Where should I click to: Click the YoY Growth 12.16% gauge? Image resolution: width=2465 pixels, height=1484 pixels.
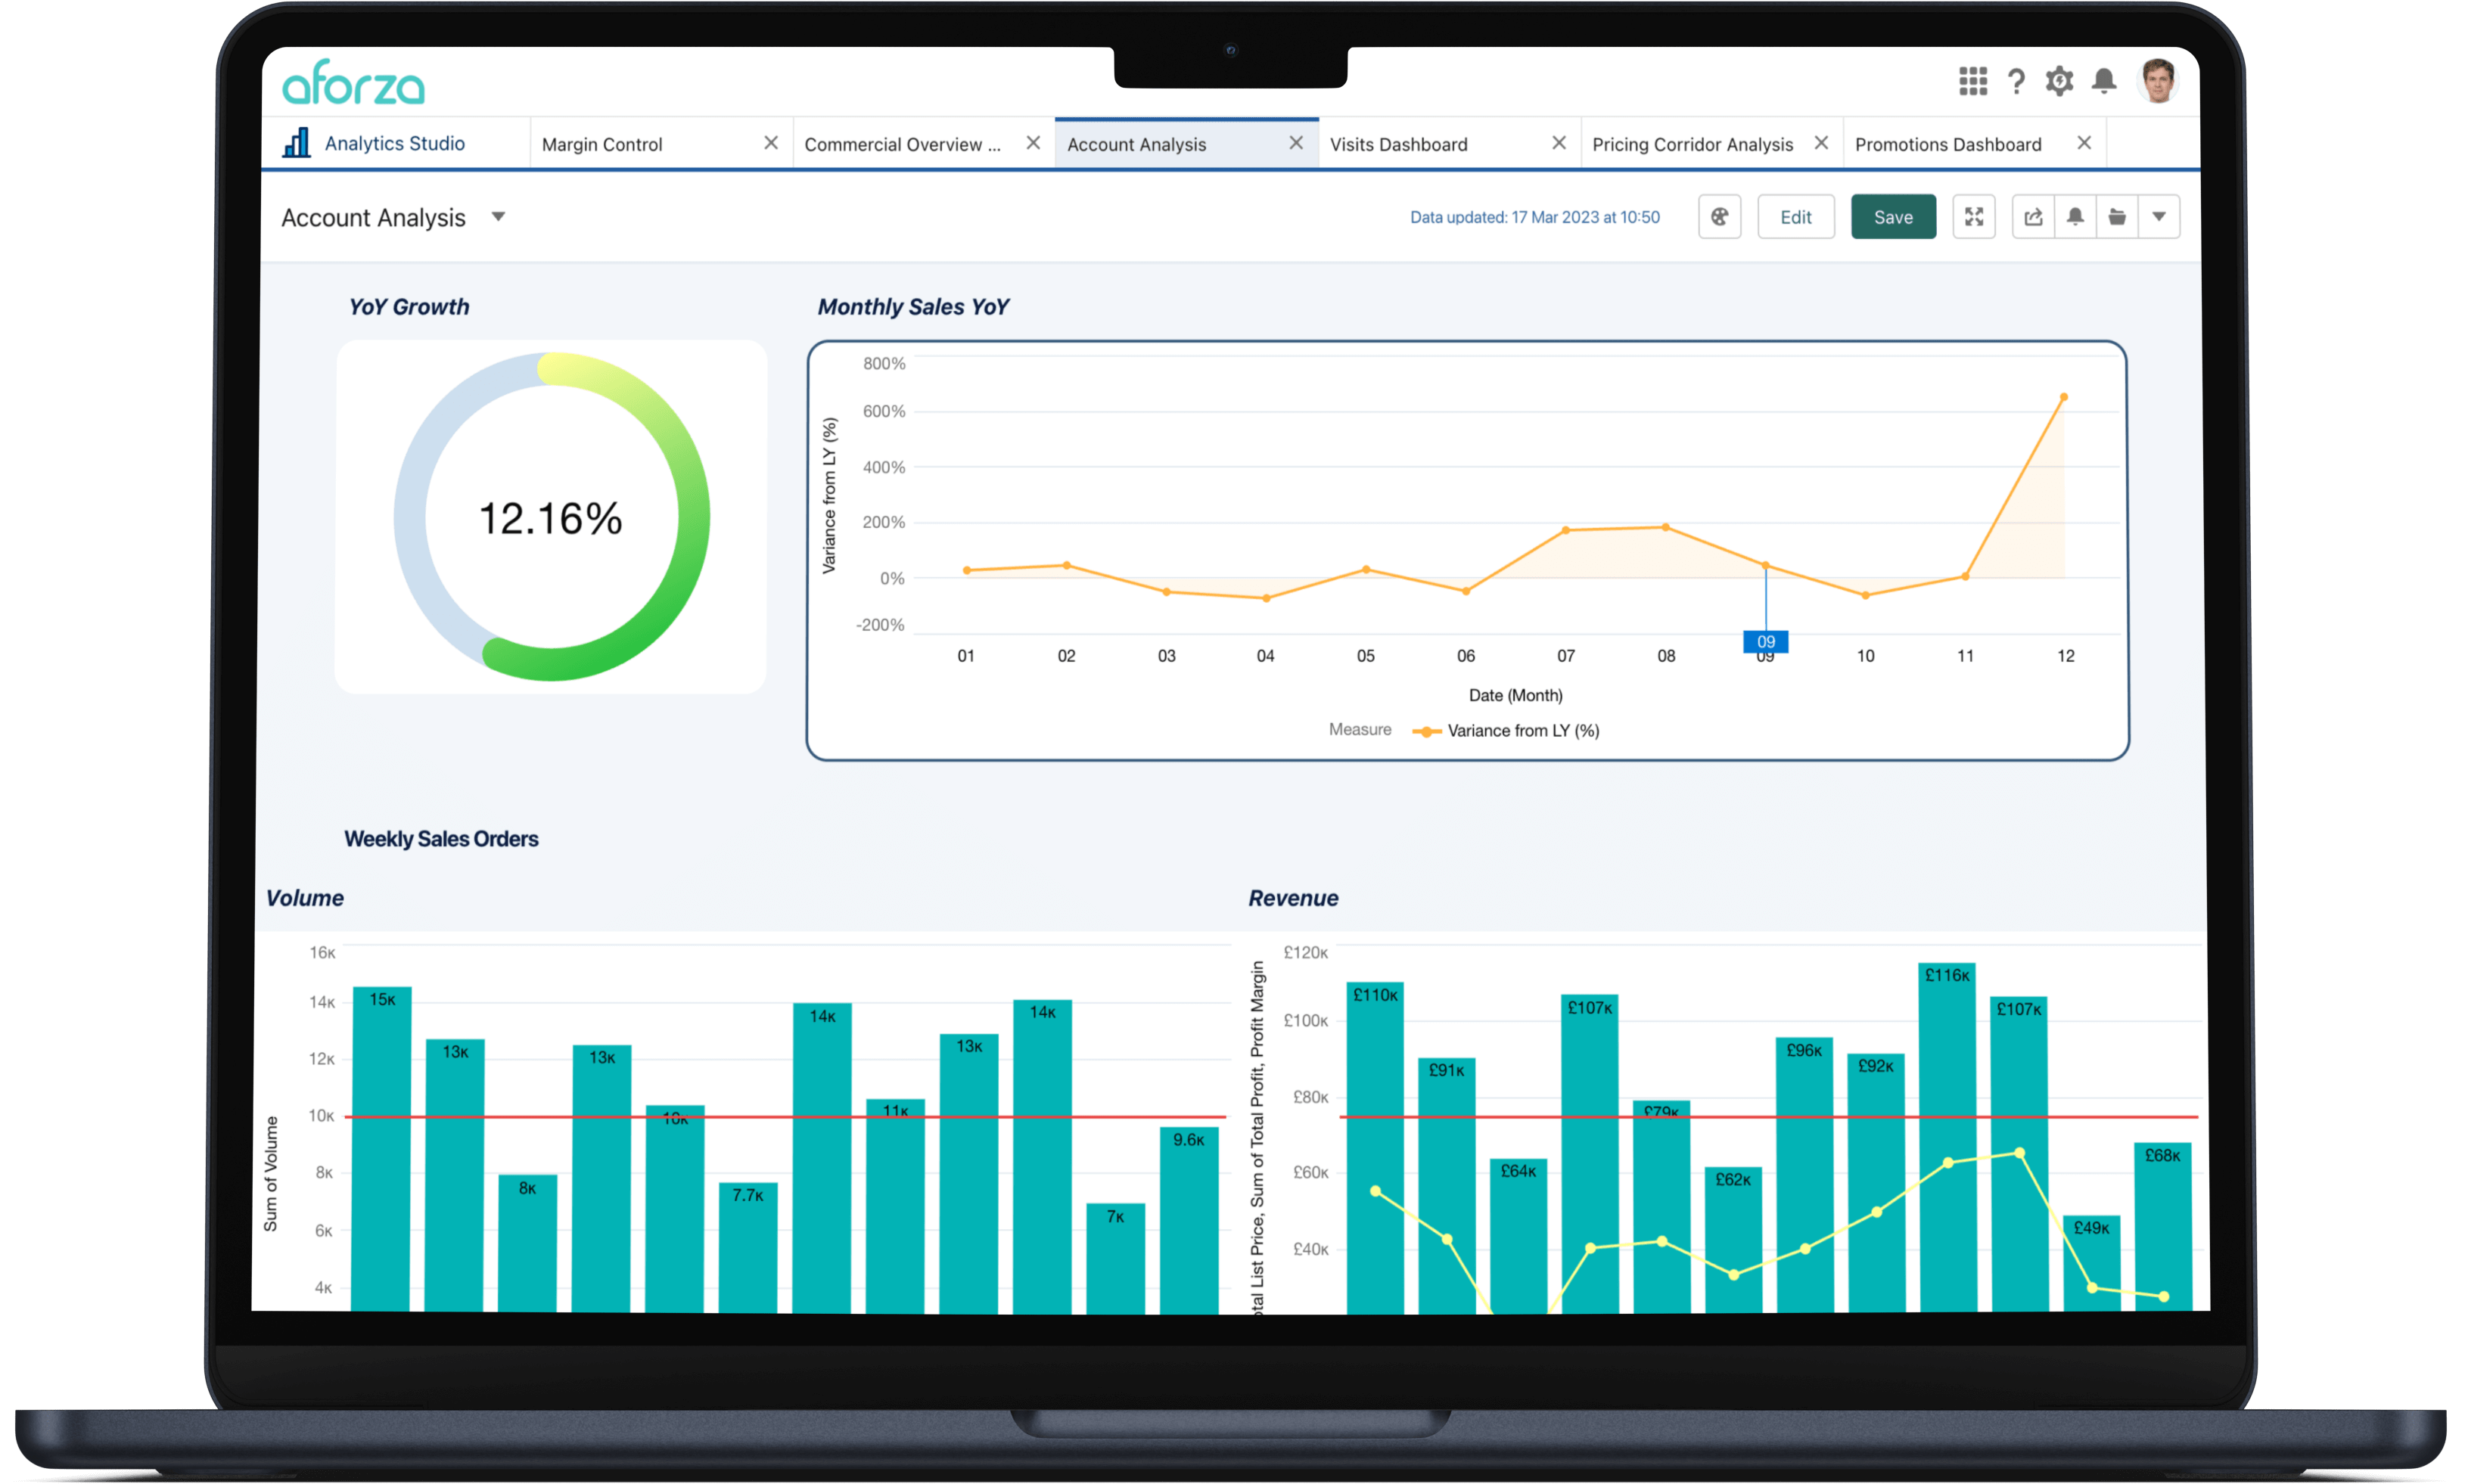(x=551, y=517)
